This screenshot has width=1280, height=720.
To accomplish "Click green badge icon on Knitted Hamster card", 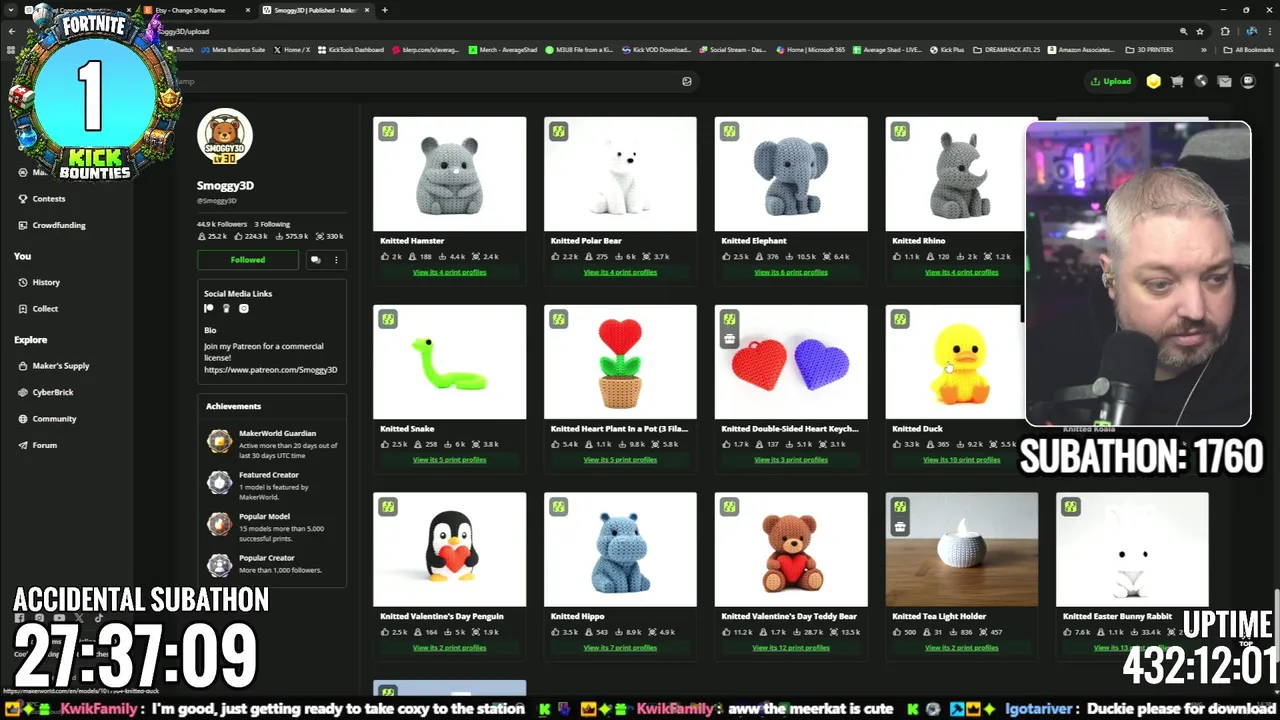I will 388,131.
